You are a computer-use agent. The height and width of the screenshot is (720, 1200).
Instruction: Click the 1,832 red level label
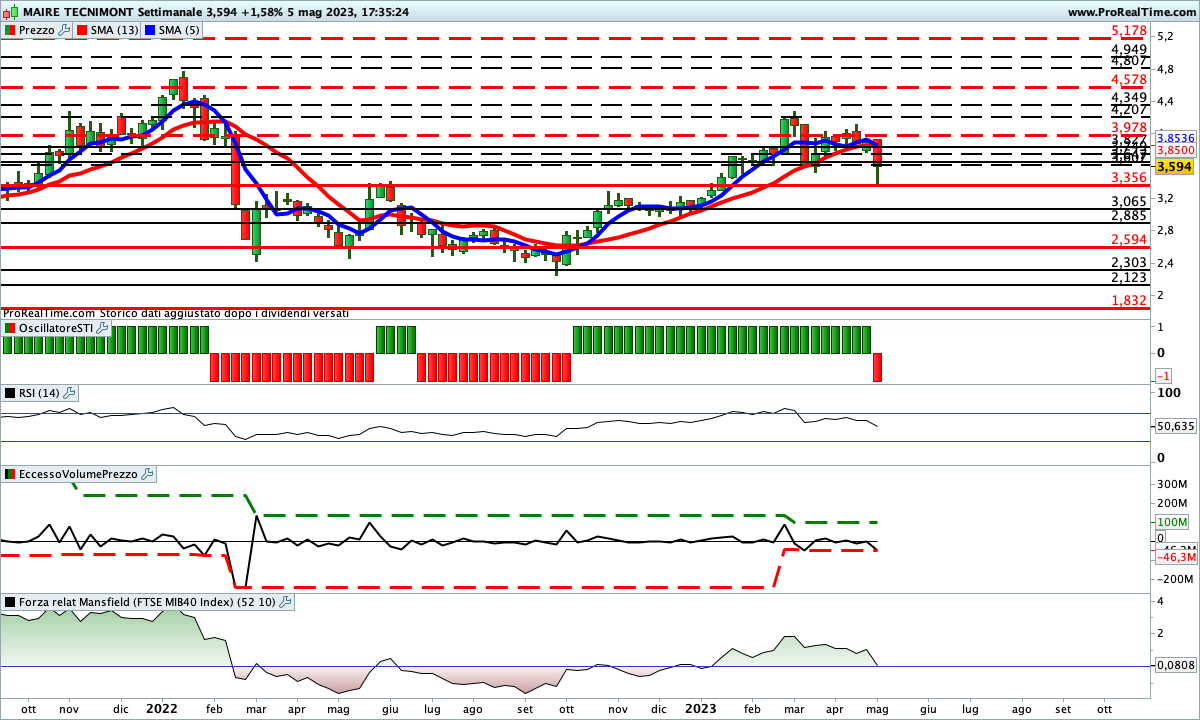tap(1129, 300)
